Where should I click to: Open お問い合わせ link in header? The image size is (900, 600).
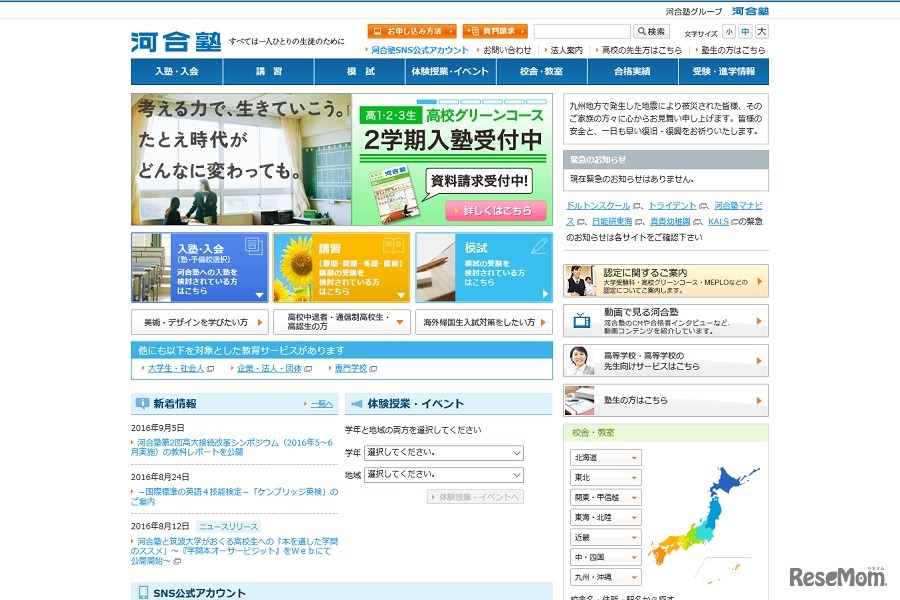(507, 50)
